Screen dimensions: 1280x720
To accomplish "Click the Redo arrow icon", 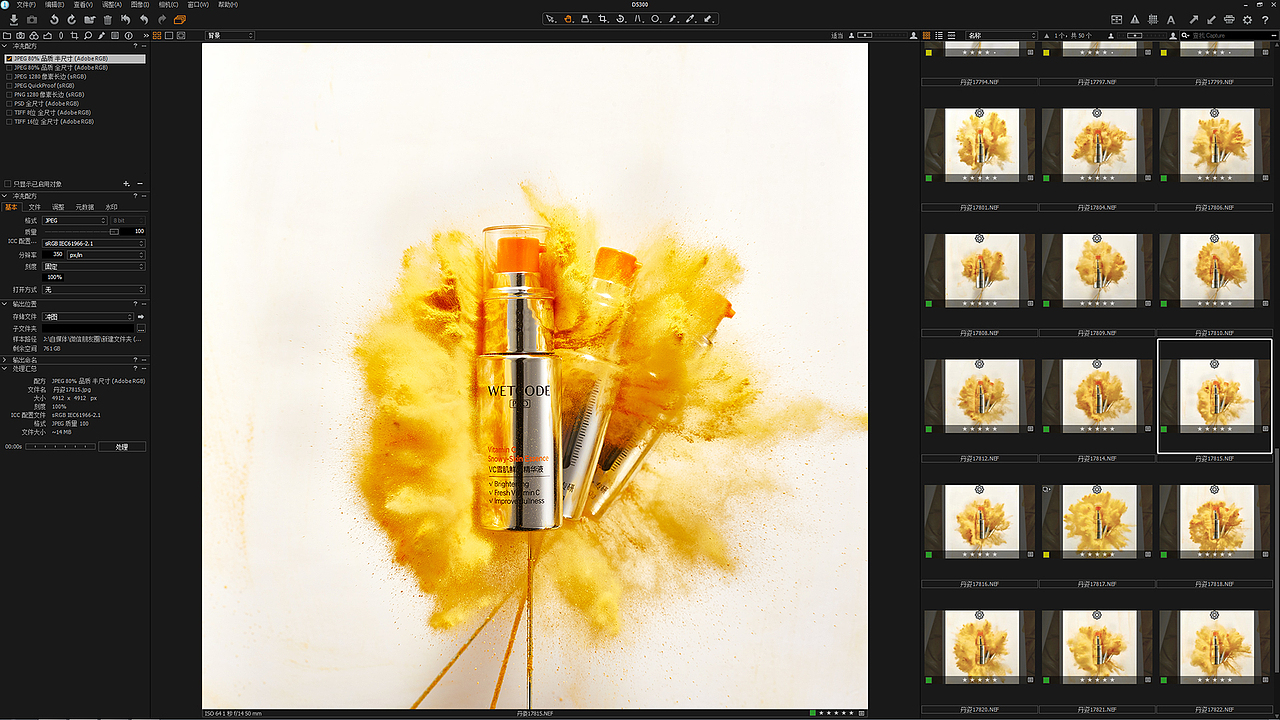I will (x=162, y=19).
